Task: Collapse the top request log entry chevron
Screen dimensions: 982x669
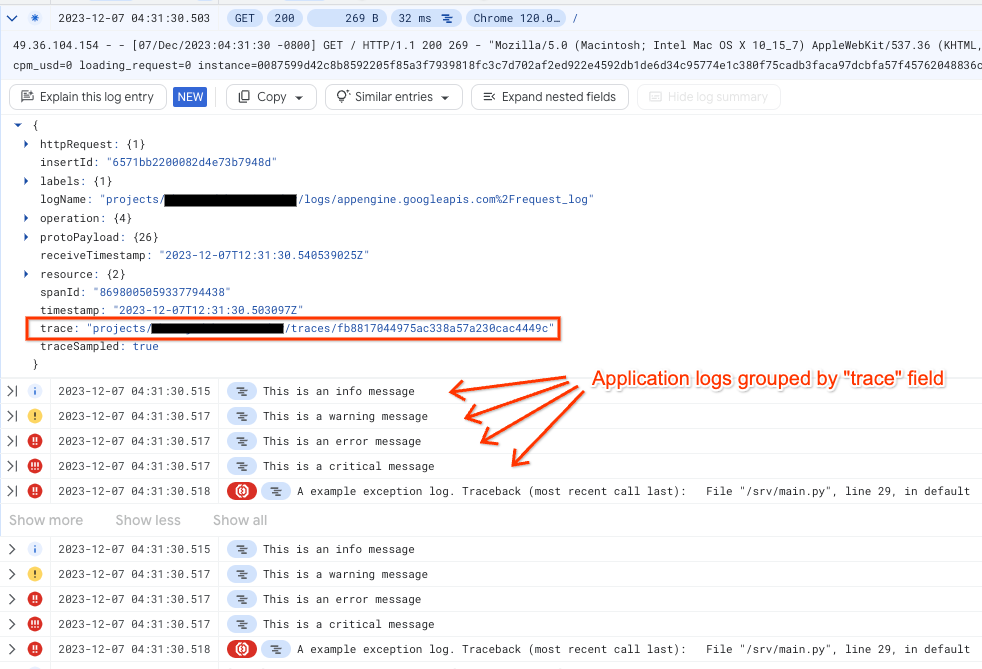Action: 12,17
